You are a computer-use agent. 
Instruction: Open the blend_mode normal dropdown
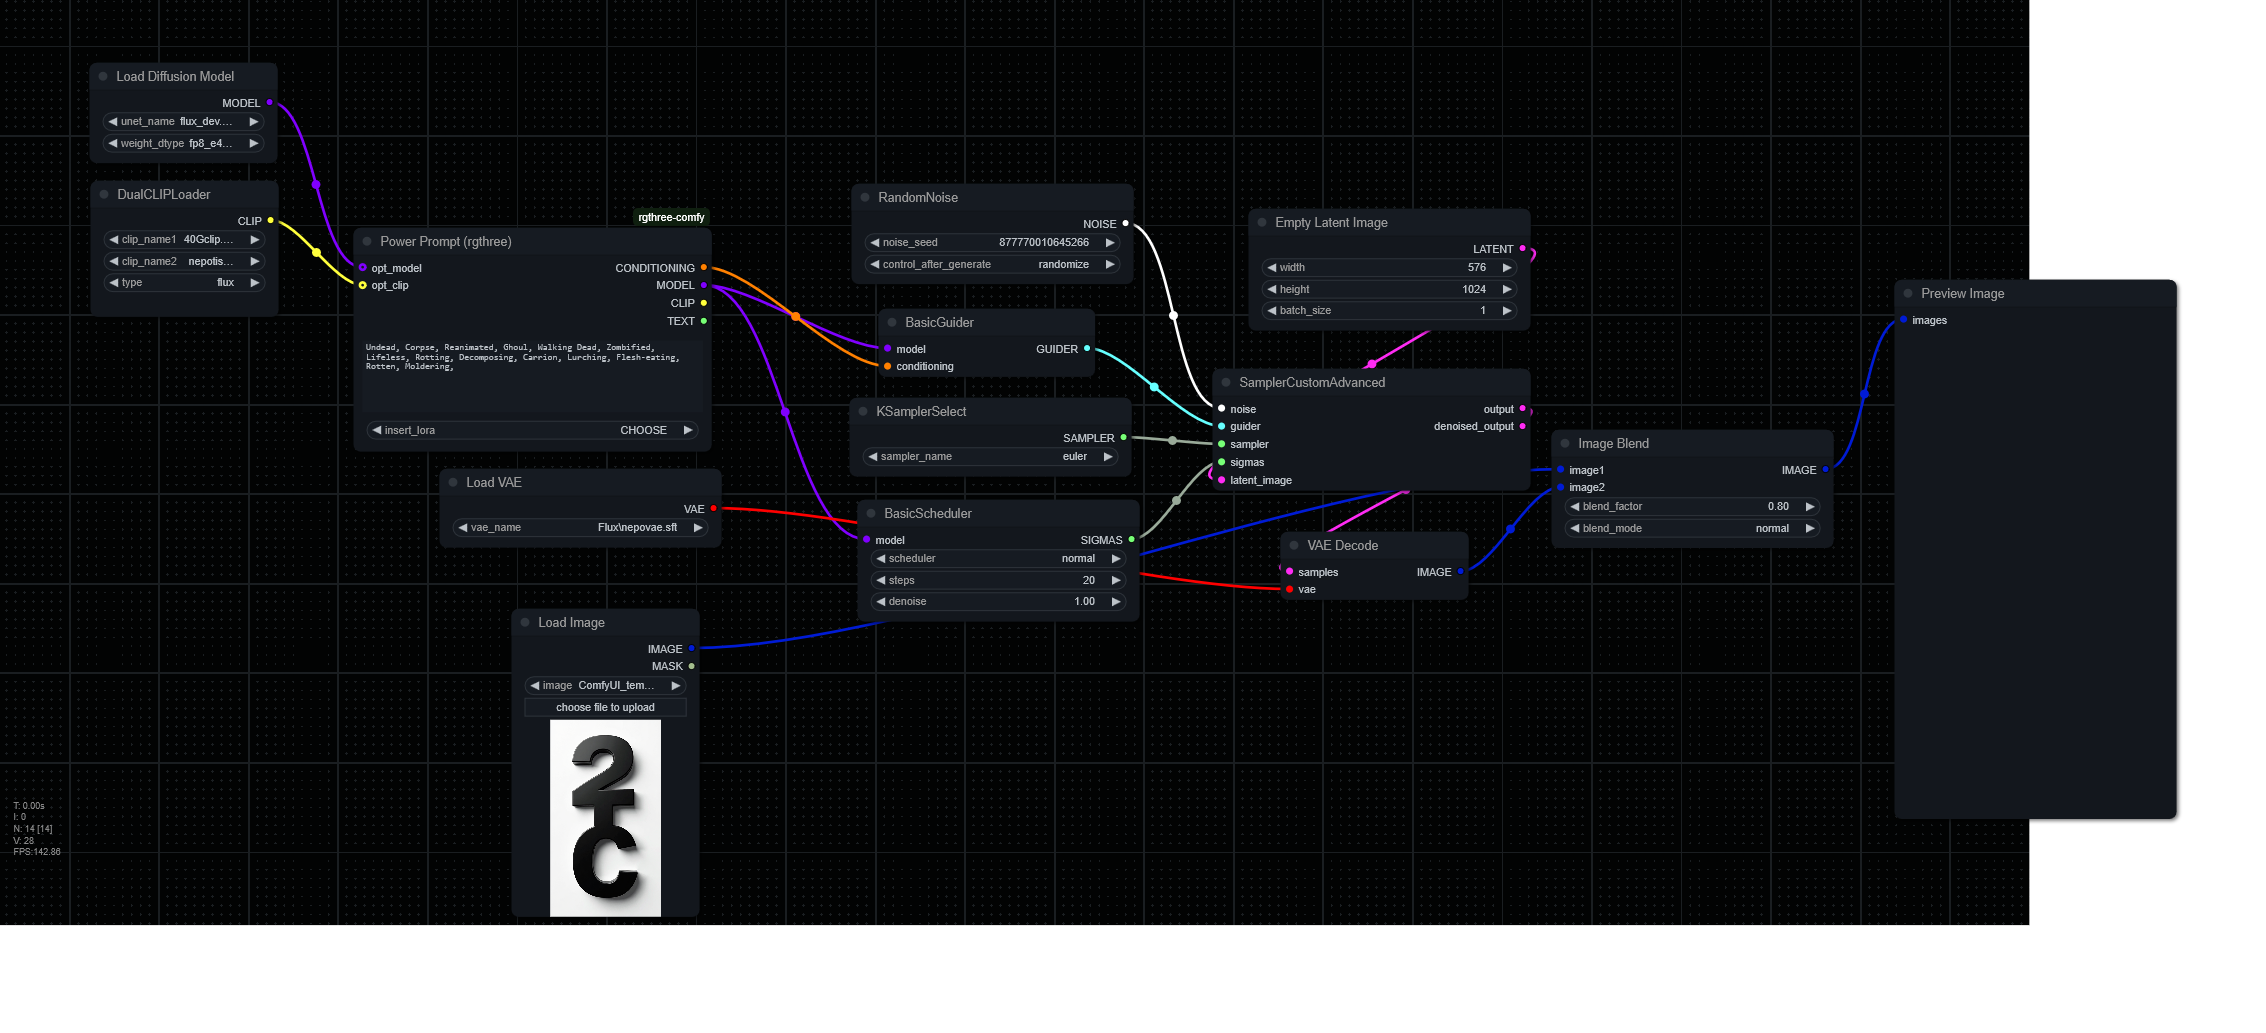pos(1691,528)
